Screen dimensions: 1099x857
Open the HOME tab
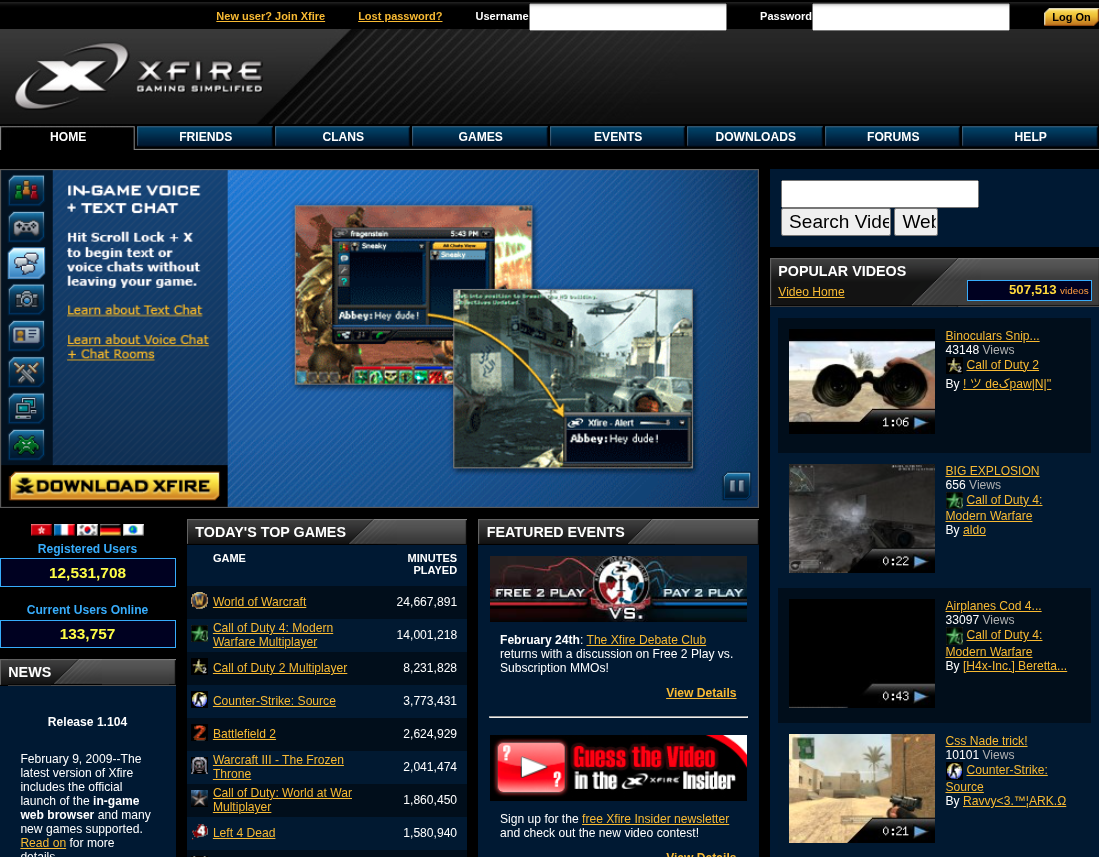(x=67, y=137)
